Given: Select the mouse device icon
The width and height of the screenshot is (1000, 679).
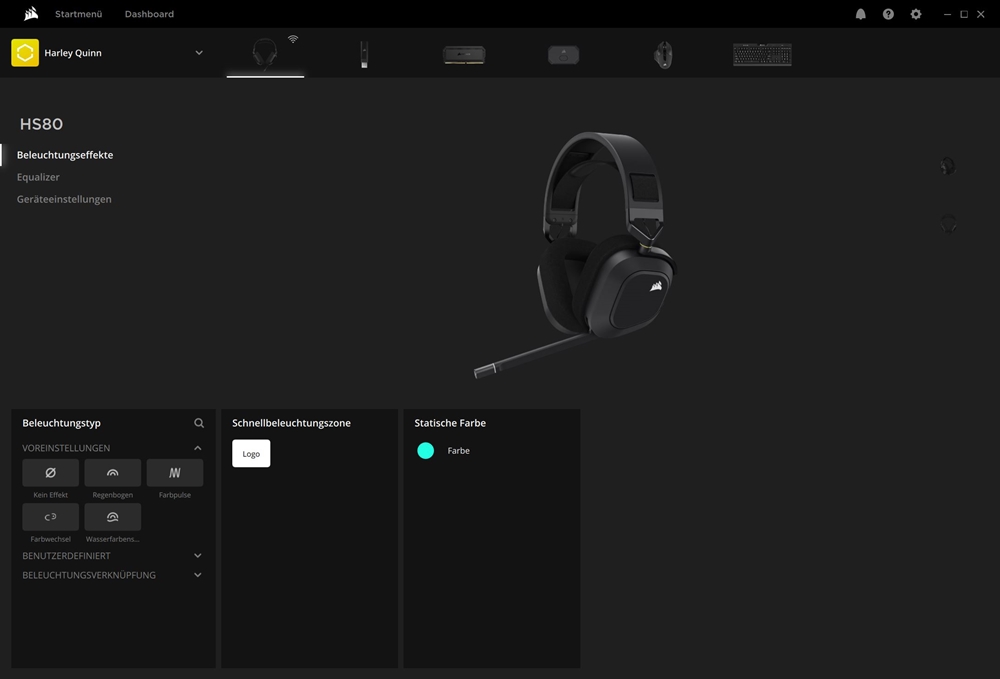Looking at the screenshot, I should click(x=663, y=55).
